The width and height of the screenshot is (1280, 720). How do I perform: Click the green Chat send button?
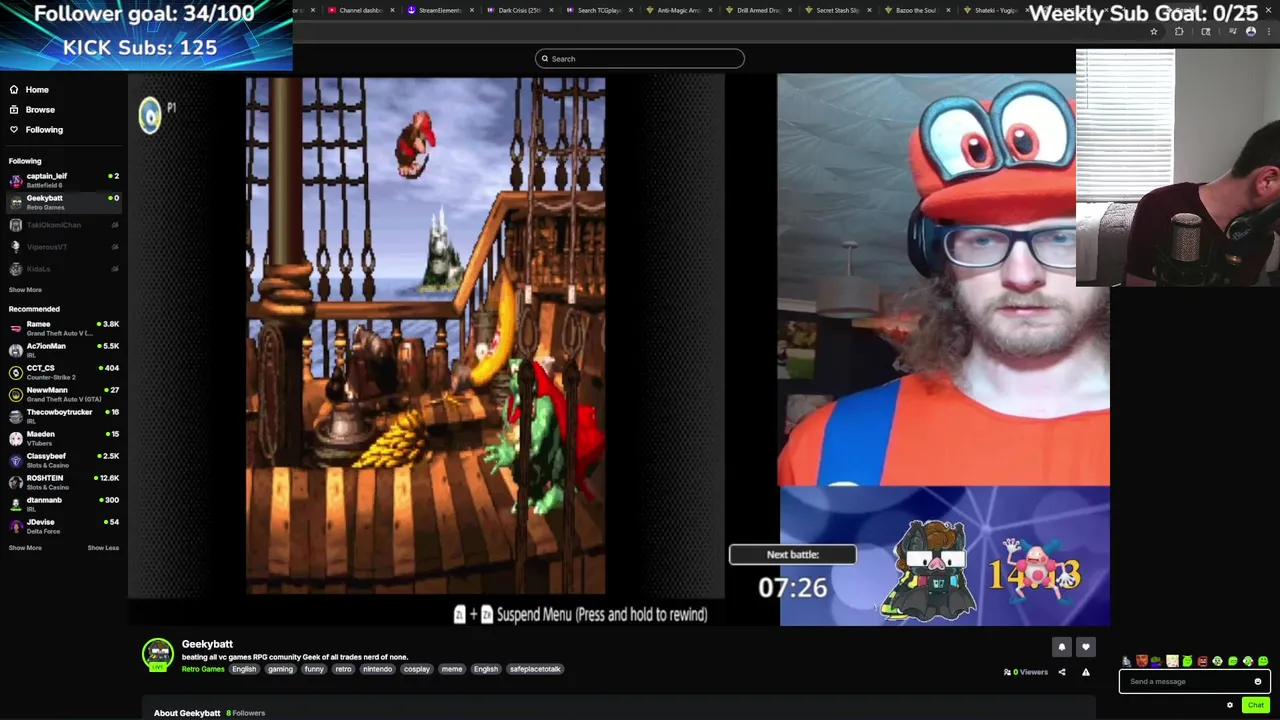click(1256, 705)
